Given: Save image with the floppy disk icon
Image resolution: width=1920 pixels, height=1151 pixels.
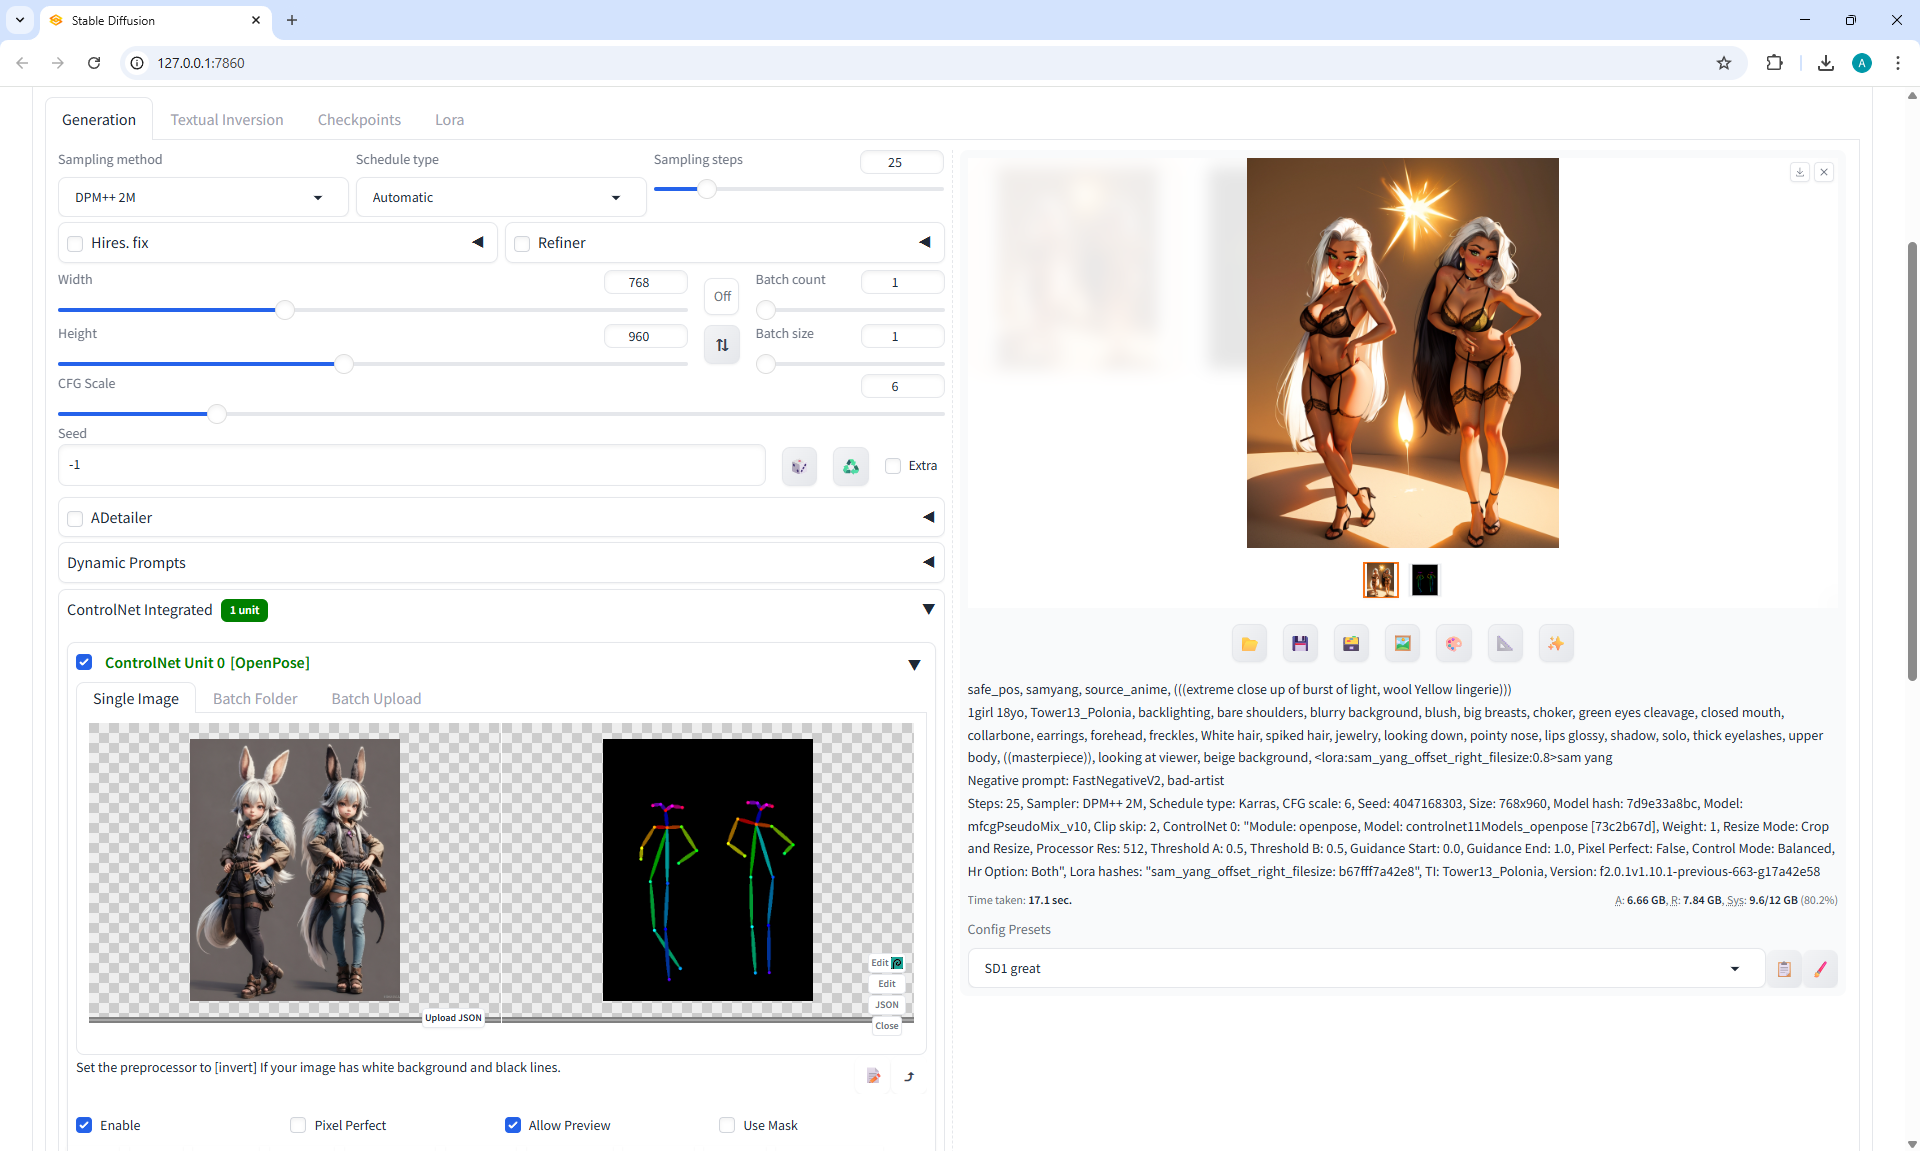Looking at the screenshot, I should coord(1300,644).
